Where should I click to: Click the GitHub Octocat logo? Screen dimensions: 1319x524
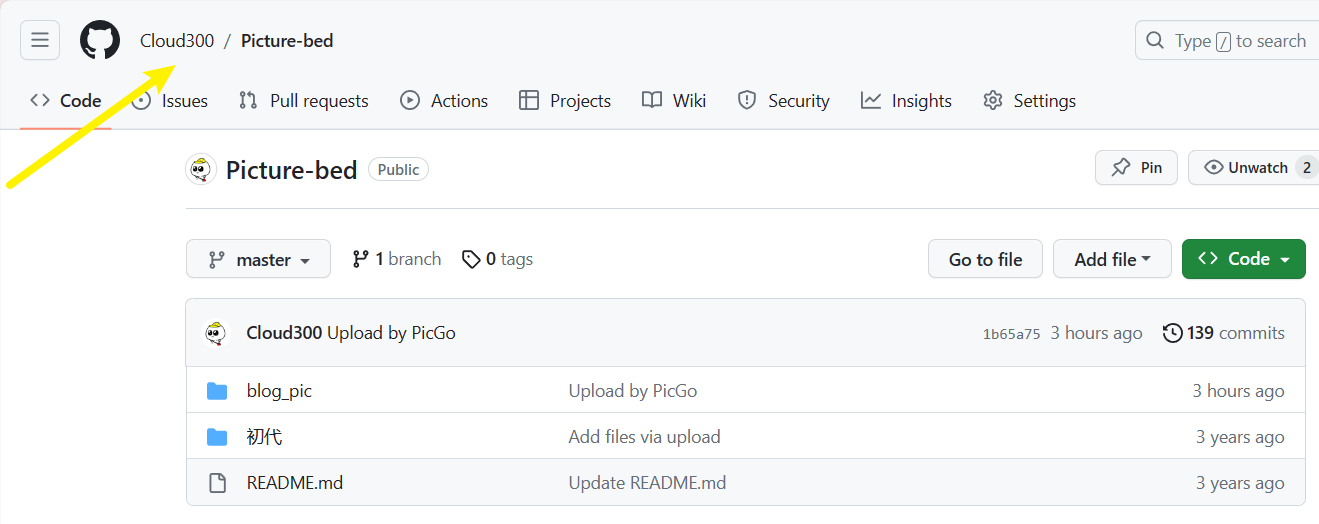(100, 40)
